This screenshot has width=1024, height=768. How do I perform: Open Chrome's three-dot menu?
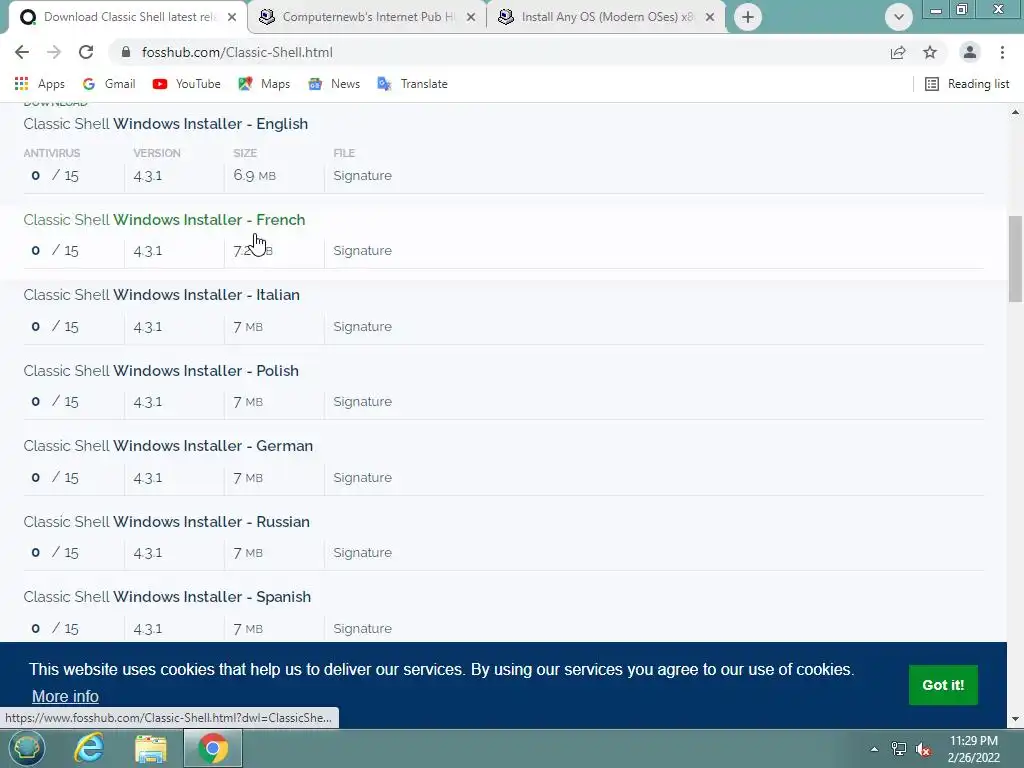(x=1002, y=52)
